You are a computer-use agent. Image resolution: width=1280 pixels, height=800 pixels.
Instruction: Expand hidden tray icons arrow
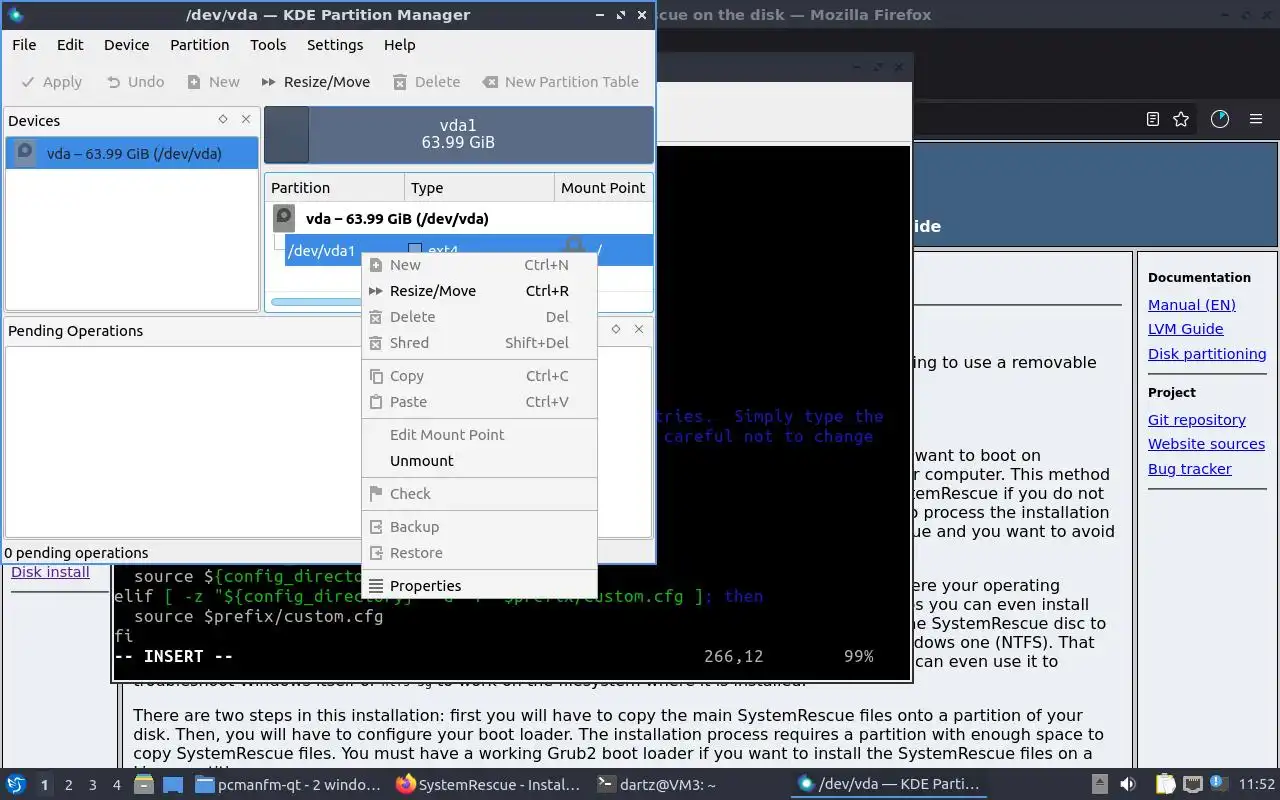(x=1099, y=785)
